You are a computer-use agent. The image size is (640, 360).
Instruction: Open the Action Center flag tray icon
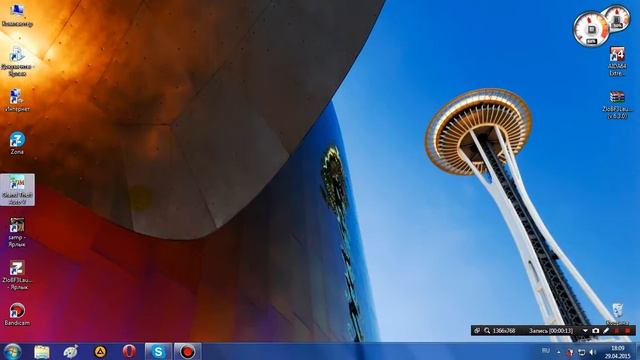coord(570,352)
